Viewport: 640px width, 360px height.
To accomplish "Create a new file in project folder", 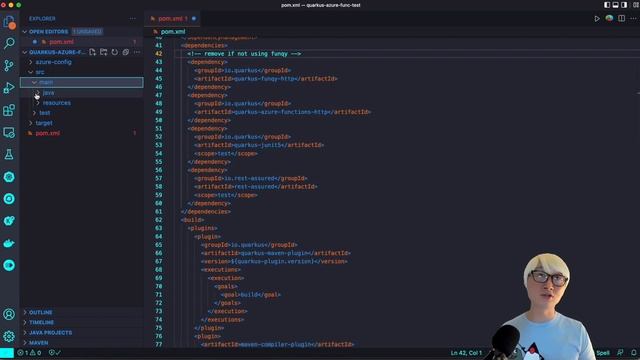I will pyautogui.click(x=93, y=52).
